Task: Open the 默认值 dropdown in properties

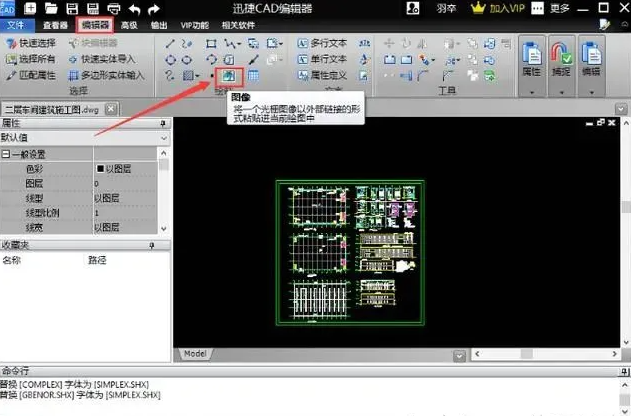Action: click(164, 139)
